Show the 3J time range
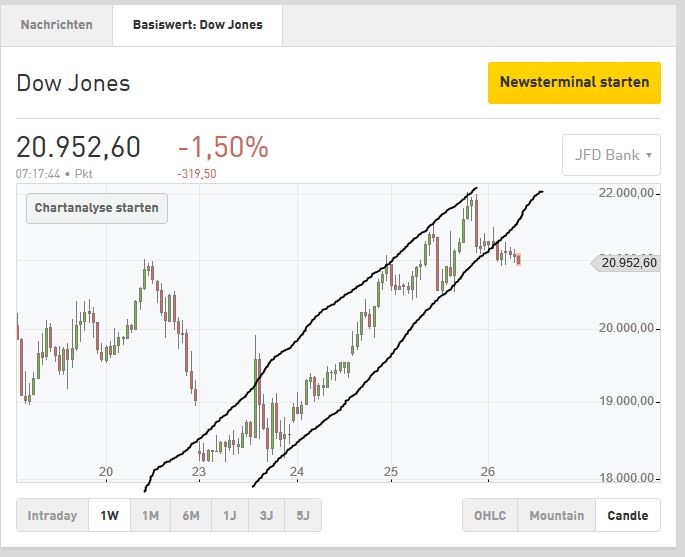685x557 pixels. click(266, 516)
